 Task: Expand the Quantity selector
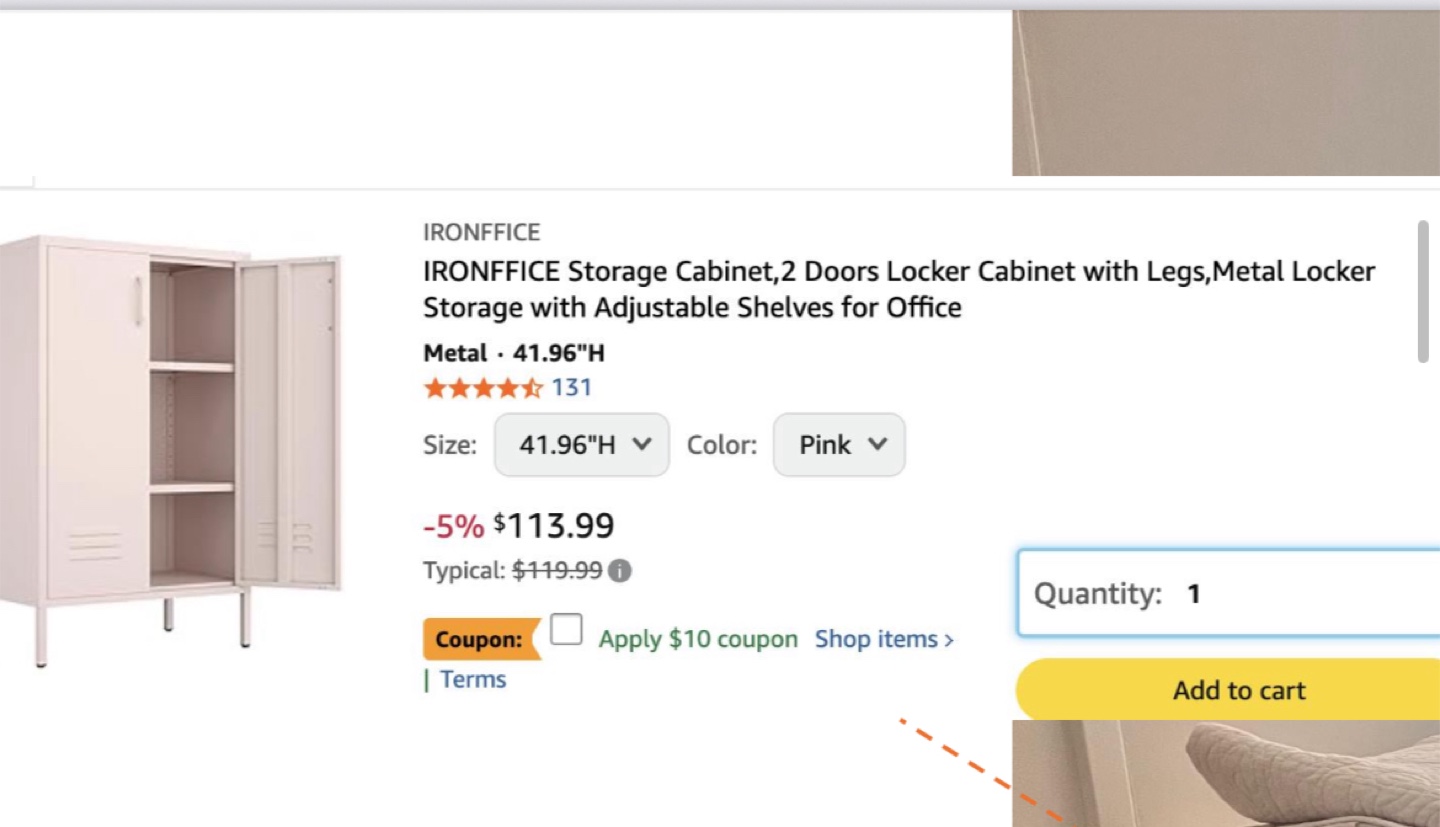(1228, 594)
